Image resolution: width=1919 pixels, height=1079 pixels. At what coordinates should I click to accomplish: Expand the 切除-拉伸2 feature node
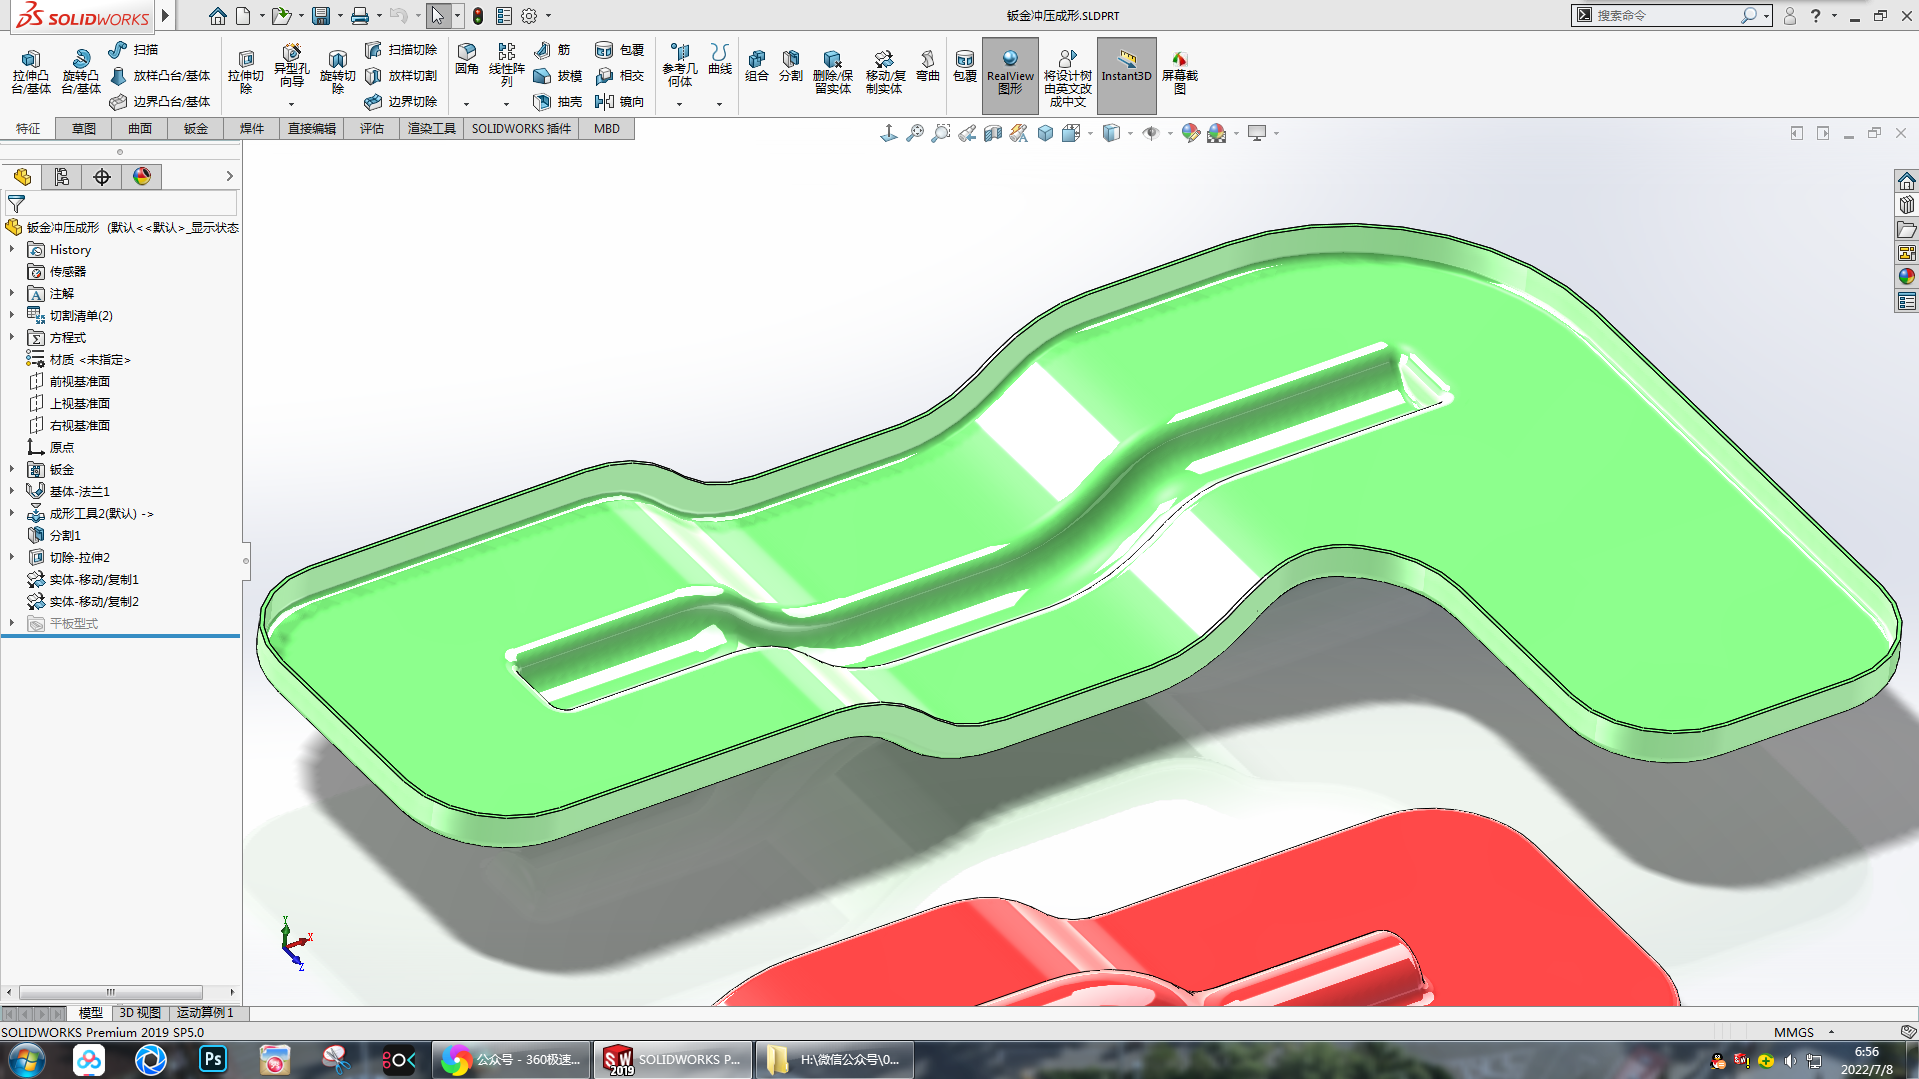pos(12,557)
